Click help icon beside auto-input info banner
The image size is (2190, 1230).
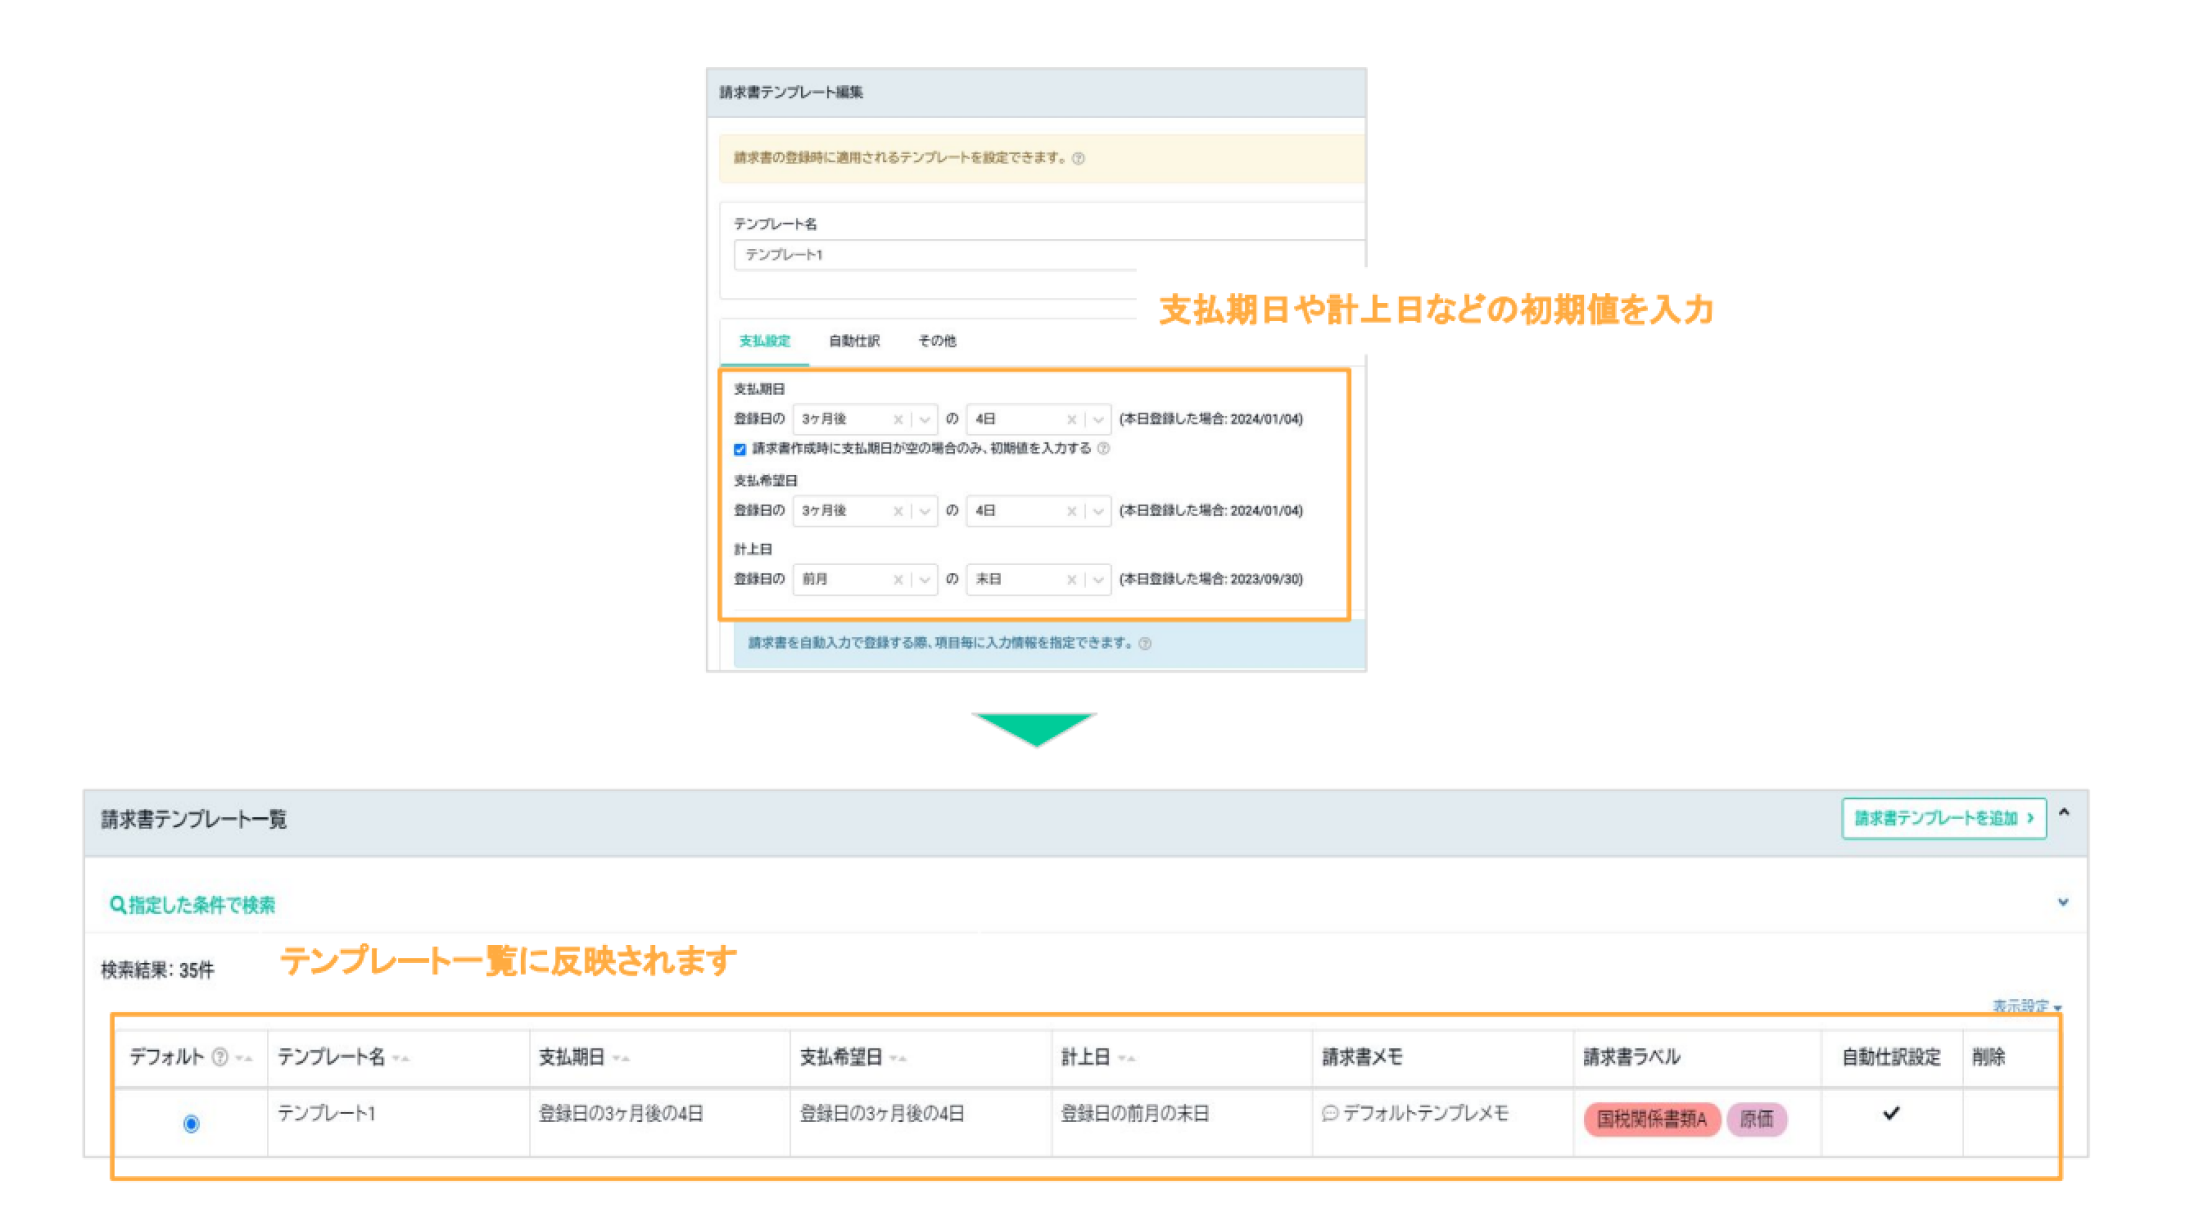click(1145, 644)
